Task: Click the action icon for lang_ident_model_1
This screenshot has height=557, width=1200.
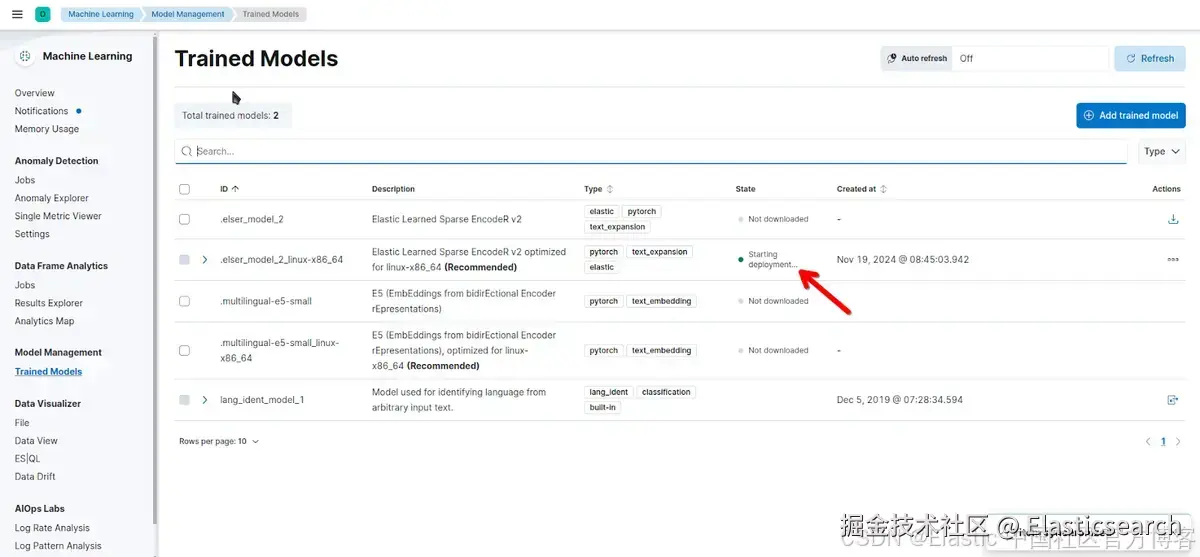Action: point(1173,400)
